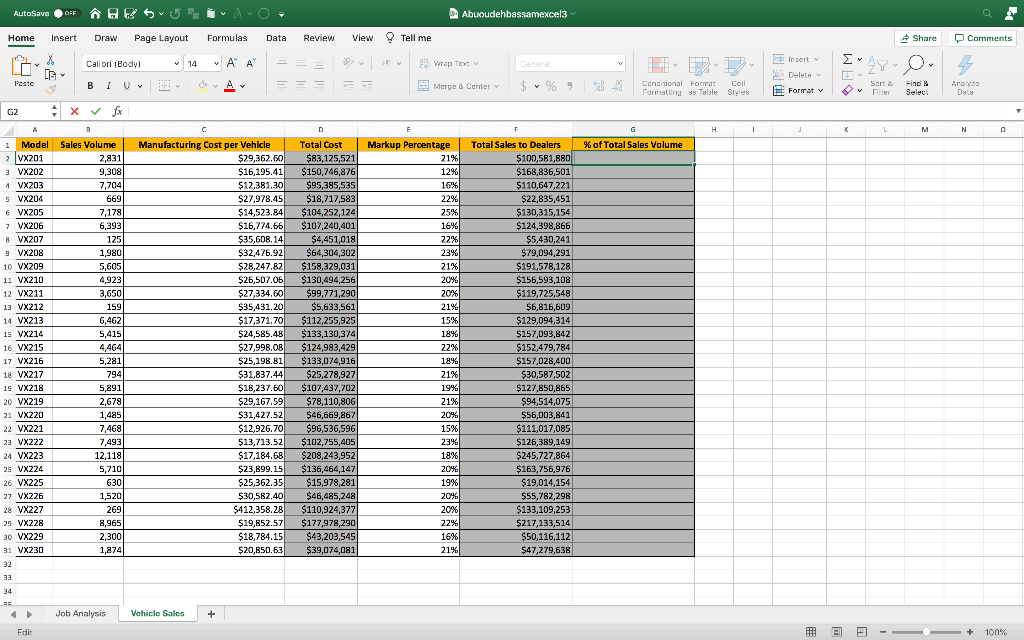This screenshot has height=640, width=1024.
Task: Toggle Bold formatting
Action: point(90,86)
